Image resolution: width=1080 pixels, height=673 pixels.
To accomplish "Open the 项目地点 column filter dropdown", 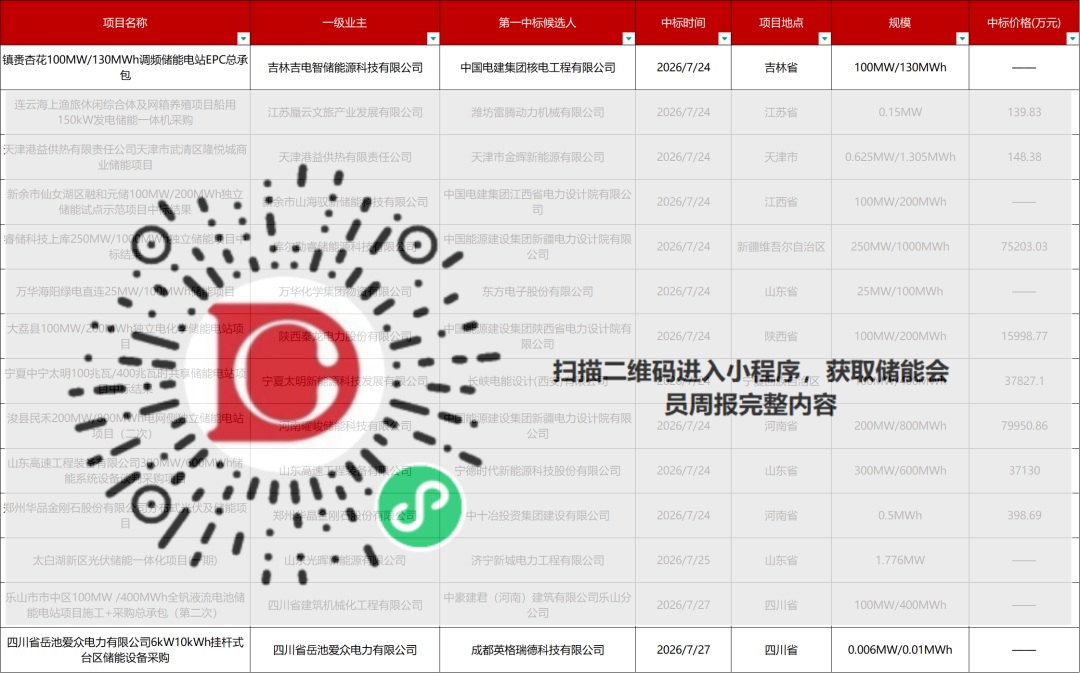I will [824, 39].
